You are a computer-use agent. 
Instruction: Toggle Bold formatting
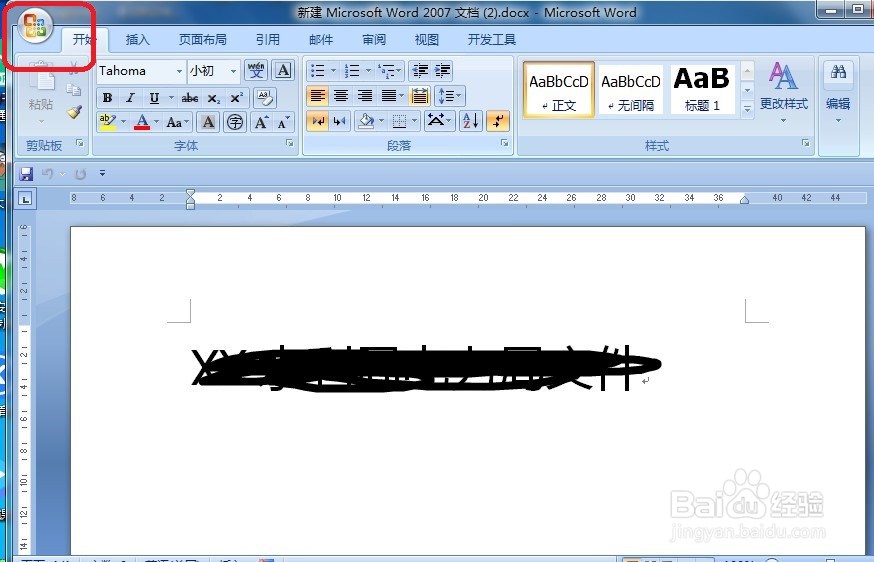pos(107,98)
